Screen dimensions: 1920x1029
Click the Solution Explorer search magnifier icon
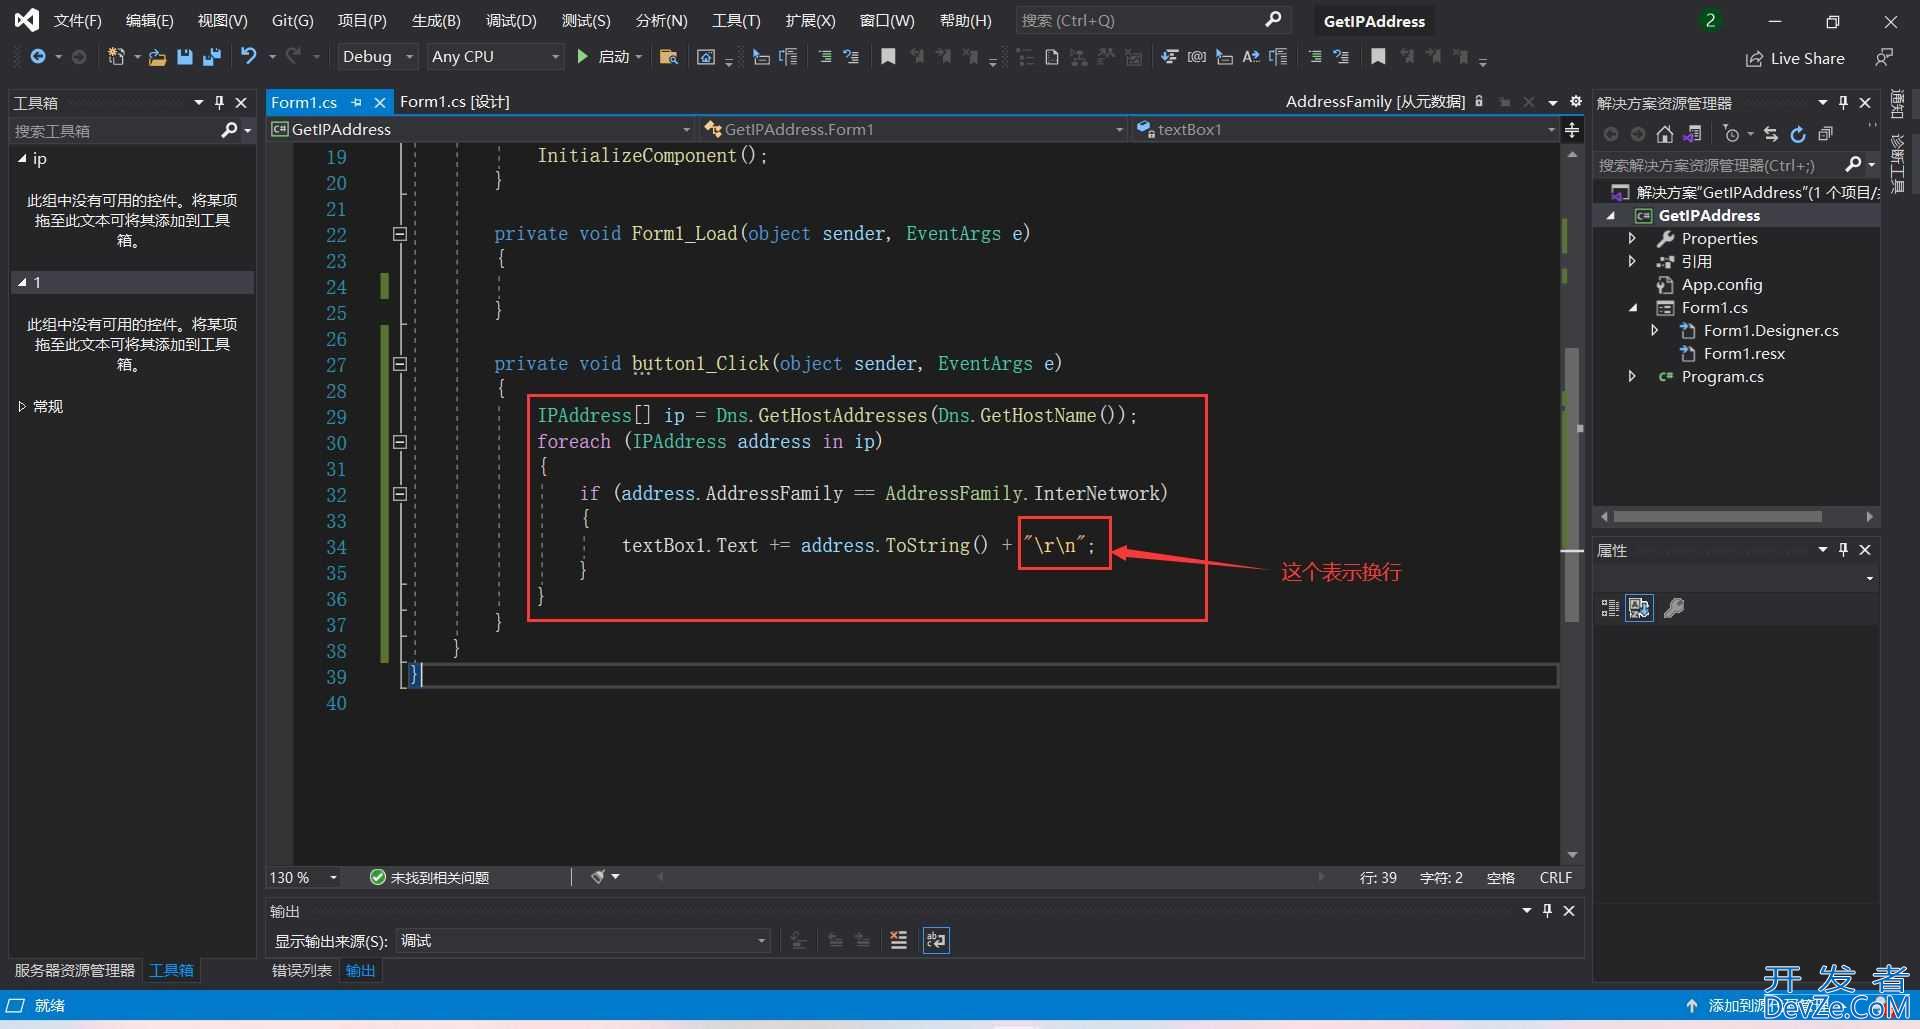coord(1853,164)
